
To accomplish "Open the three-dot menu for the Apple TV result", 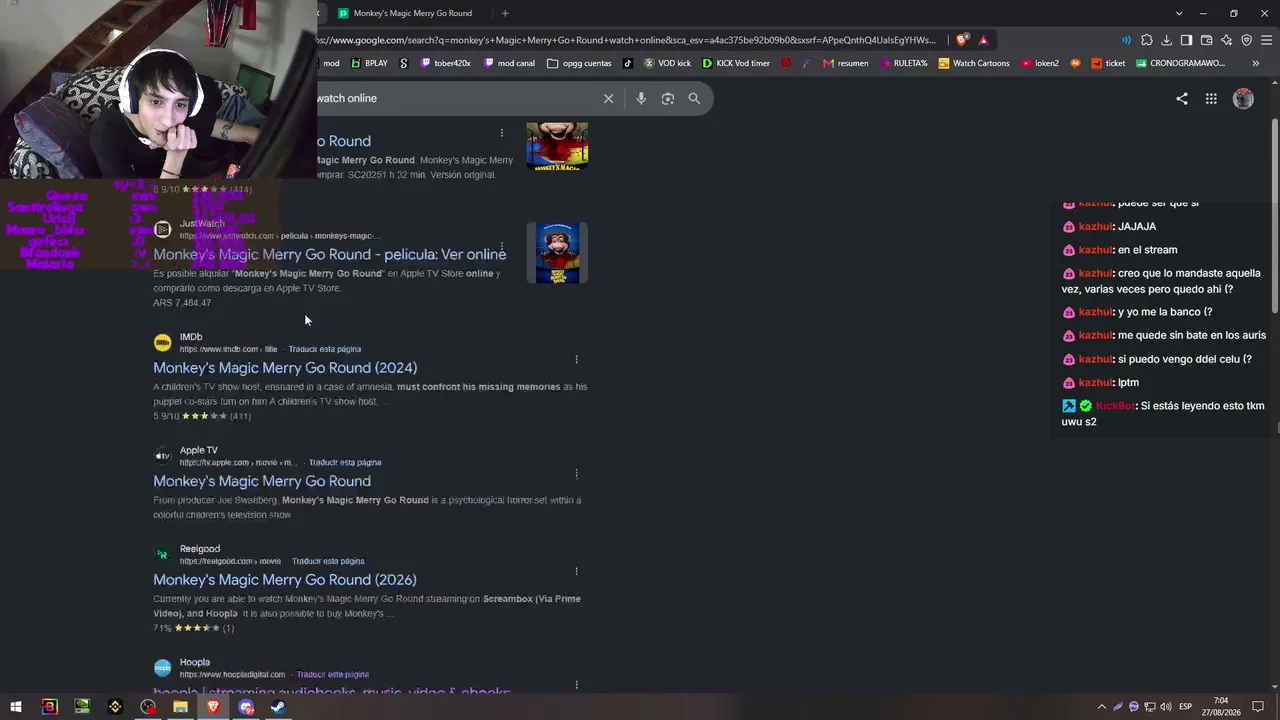I will (x=576, y=473).
